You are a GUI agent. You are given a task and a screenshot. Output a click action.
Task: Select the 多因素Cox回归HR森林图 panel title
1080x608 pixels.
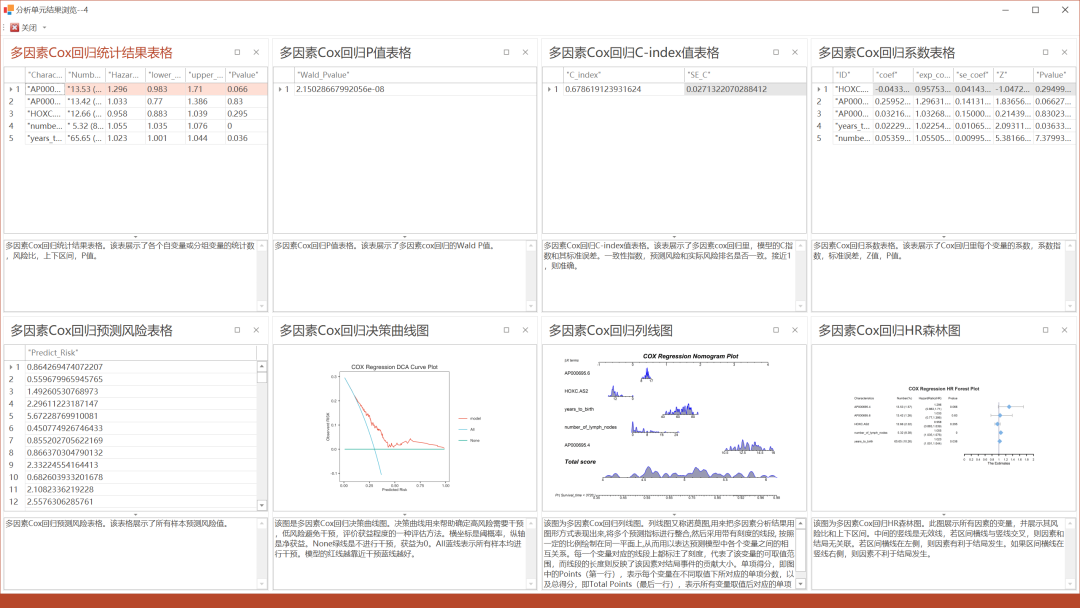point(889,331)
